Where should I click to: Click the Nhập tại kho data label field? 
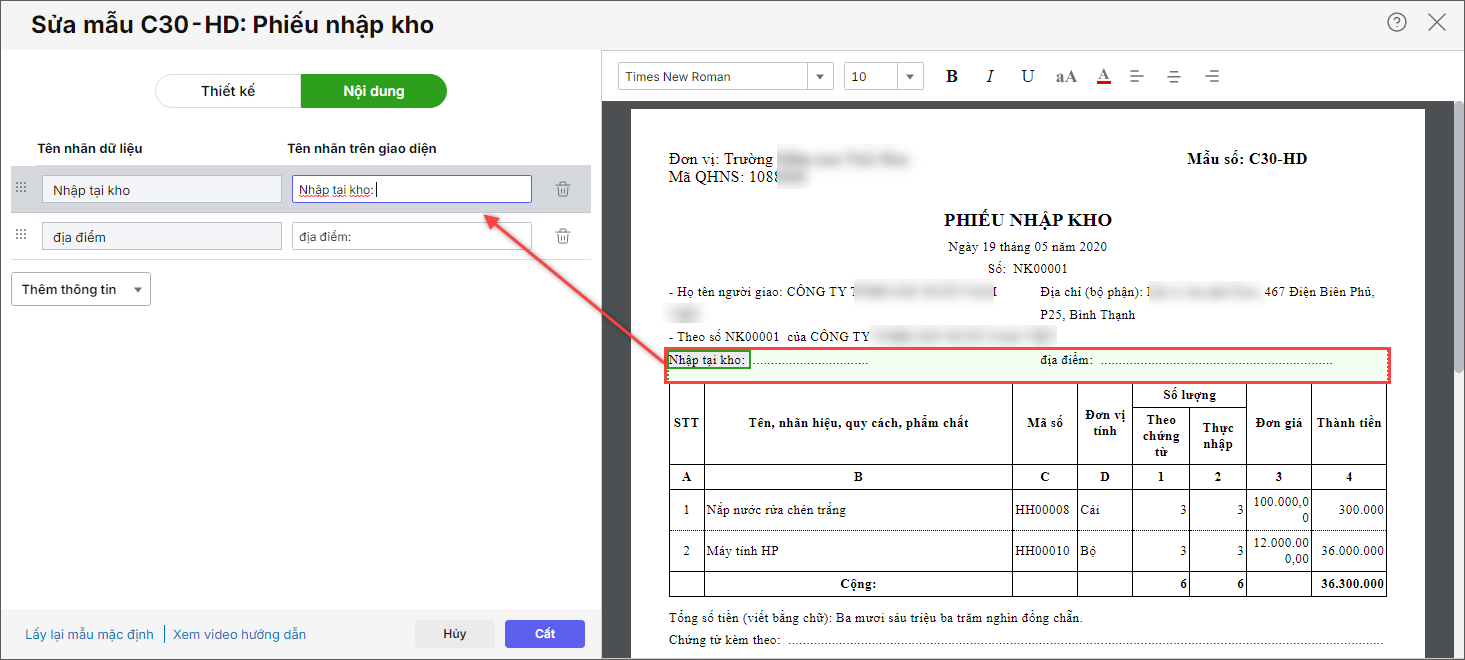[x=162, y=190]
